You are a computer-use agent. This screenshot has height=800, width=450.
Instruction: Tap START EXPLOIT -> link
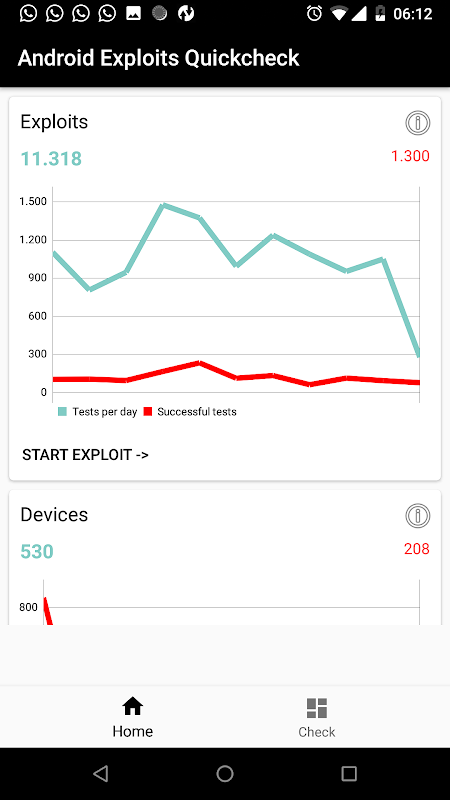[x=85, y=455]
